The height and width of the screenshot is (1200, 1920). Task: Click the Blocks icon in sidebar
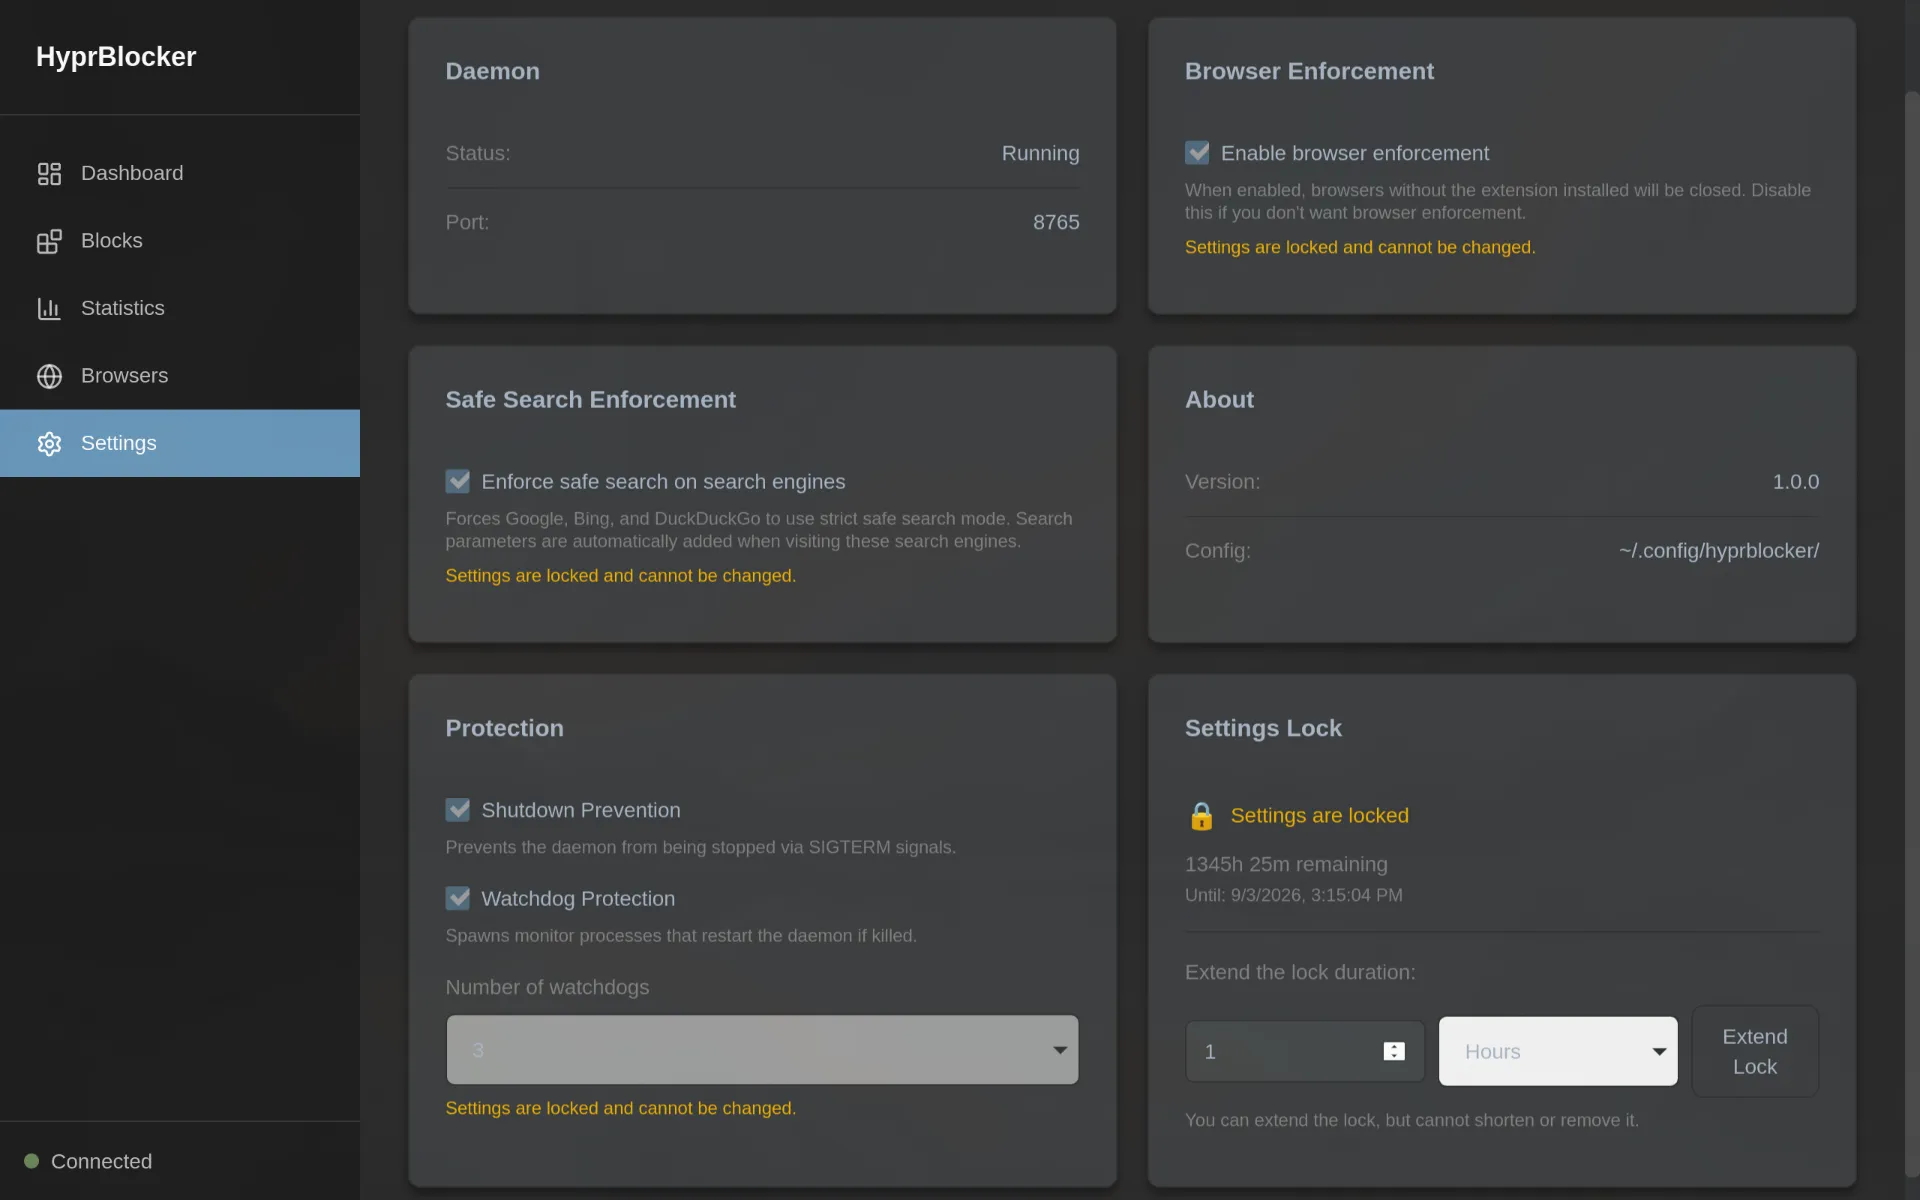(49, 241)
